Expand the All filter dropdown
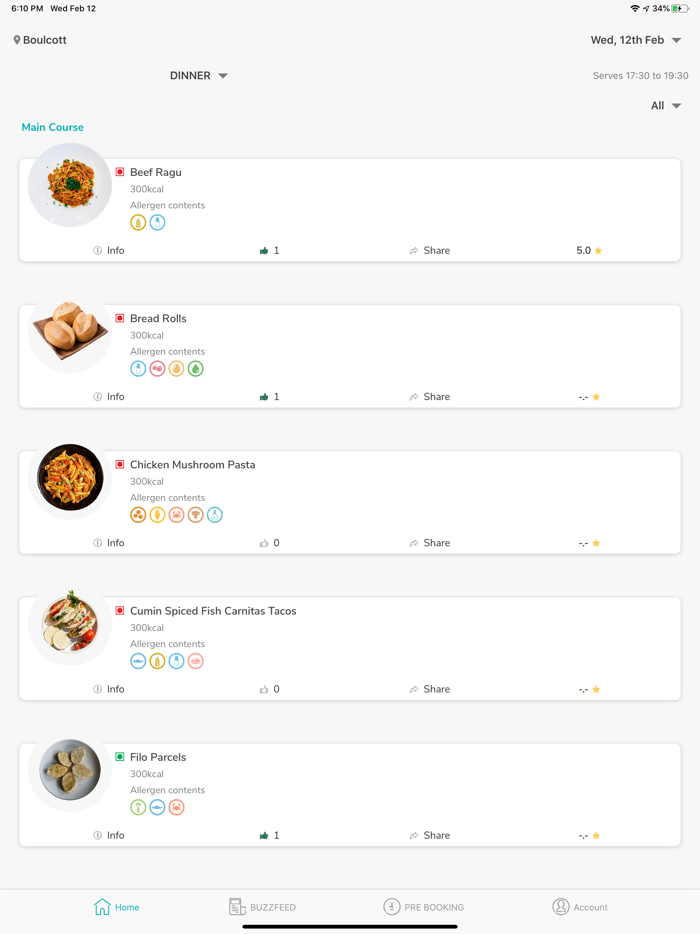 666,105
